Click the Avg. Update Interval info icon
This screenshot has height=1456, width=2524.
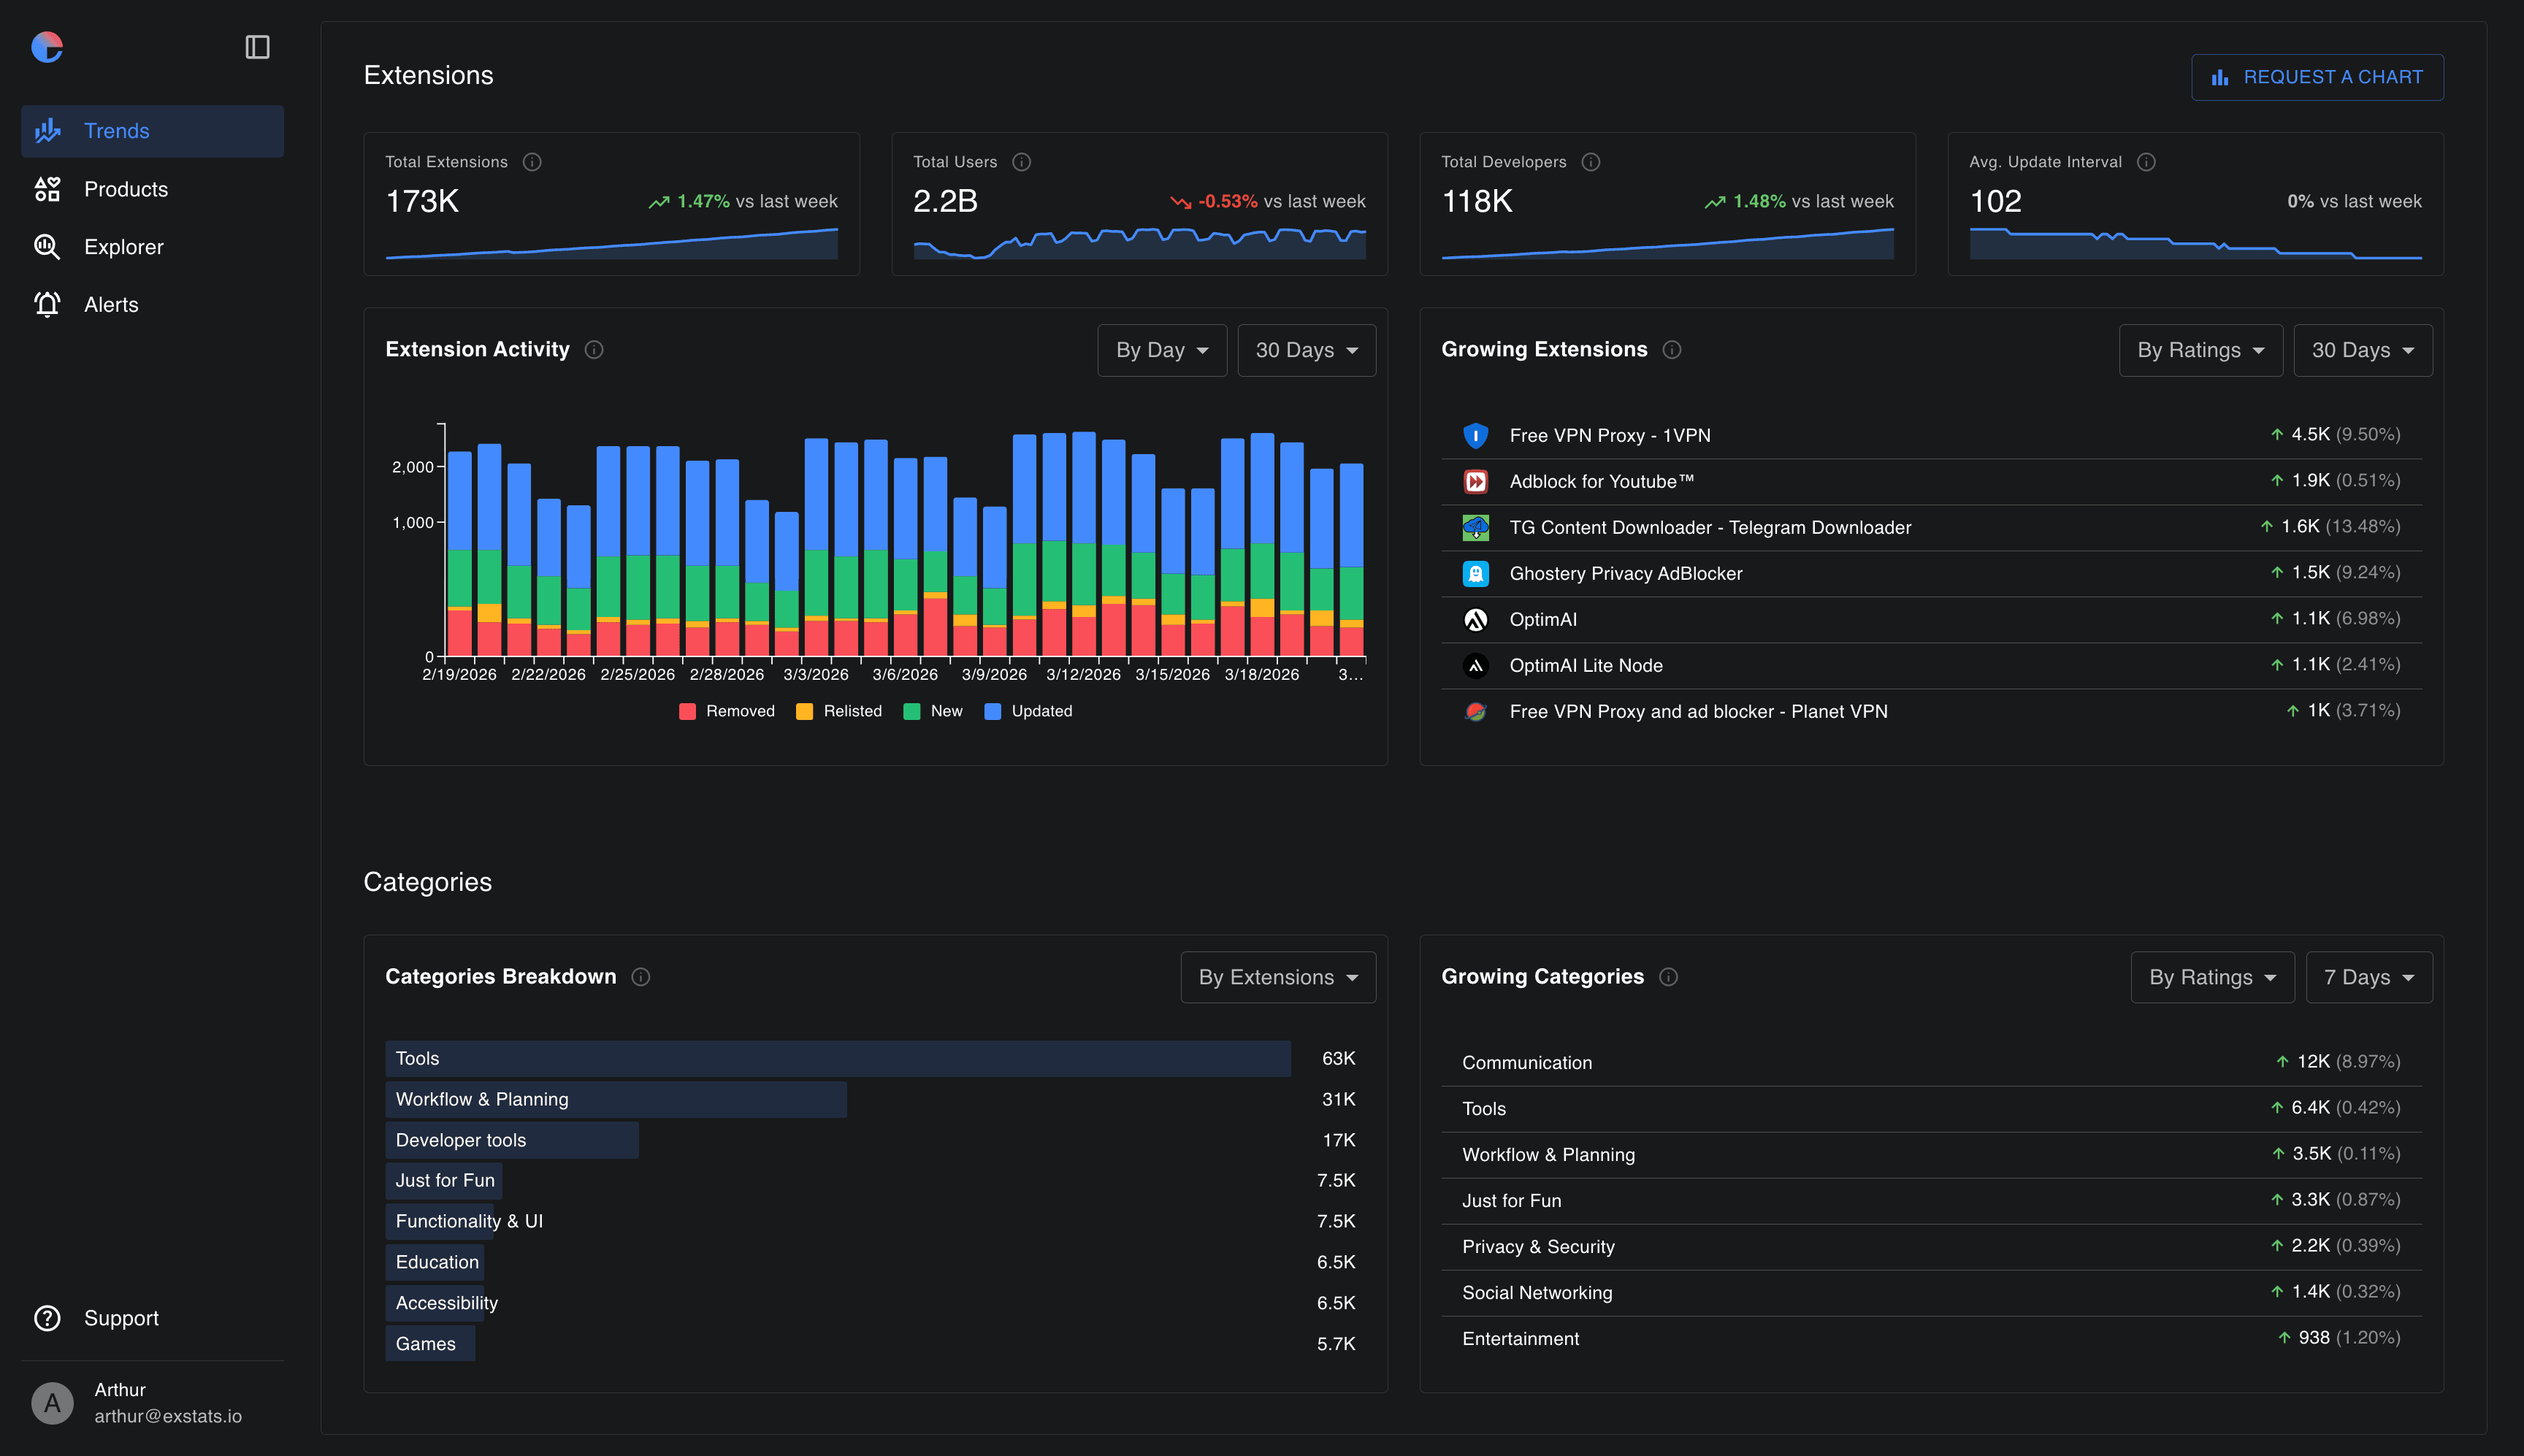2146,162
